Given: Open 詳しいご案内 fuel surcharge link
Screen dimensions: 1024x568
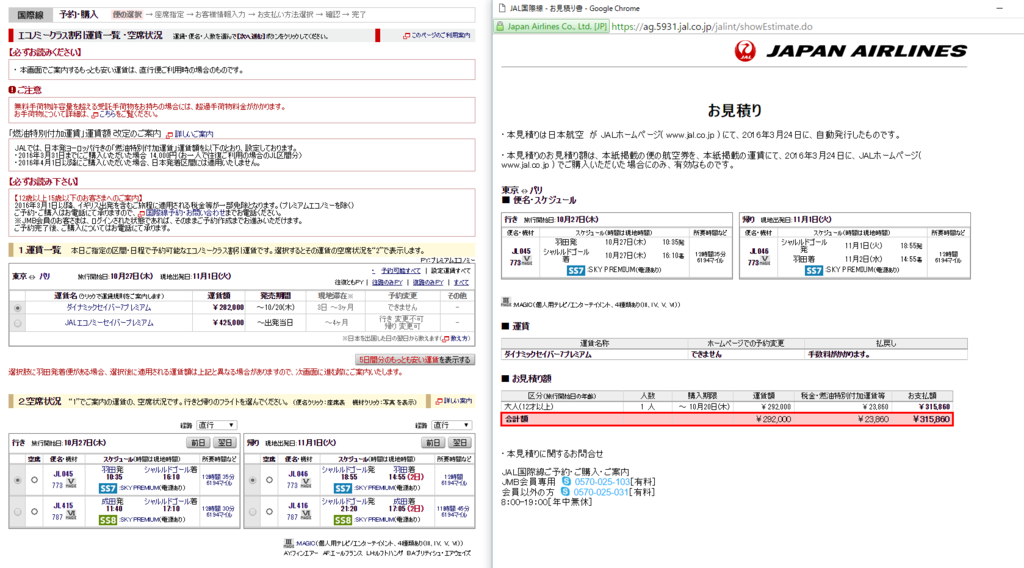Looking at the screenshot, I should (x=190, y=134).
